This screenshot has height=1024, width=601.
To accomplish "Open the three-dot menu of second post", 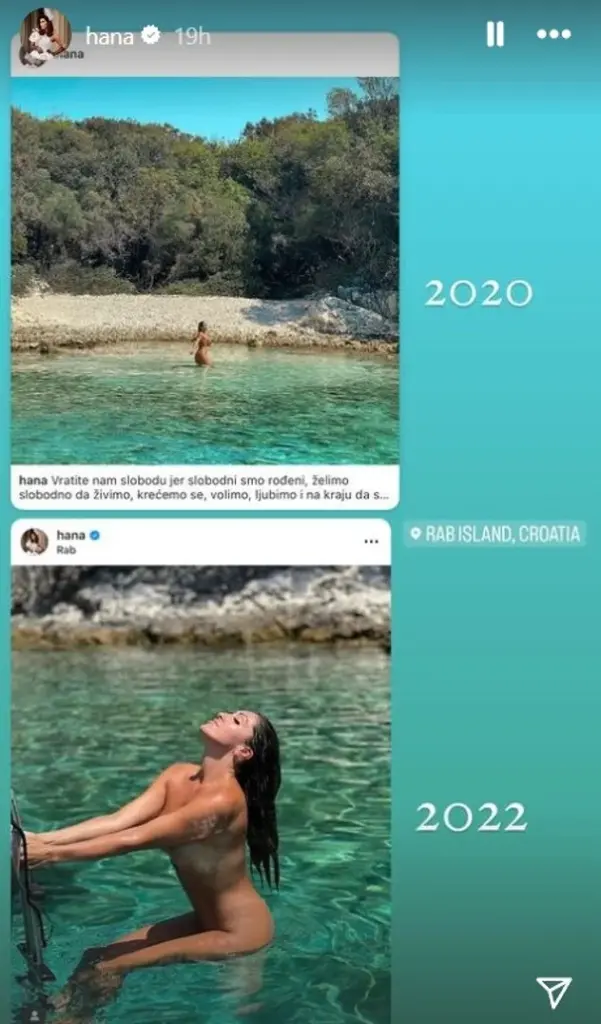I will tap(371, 541).
